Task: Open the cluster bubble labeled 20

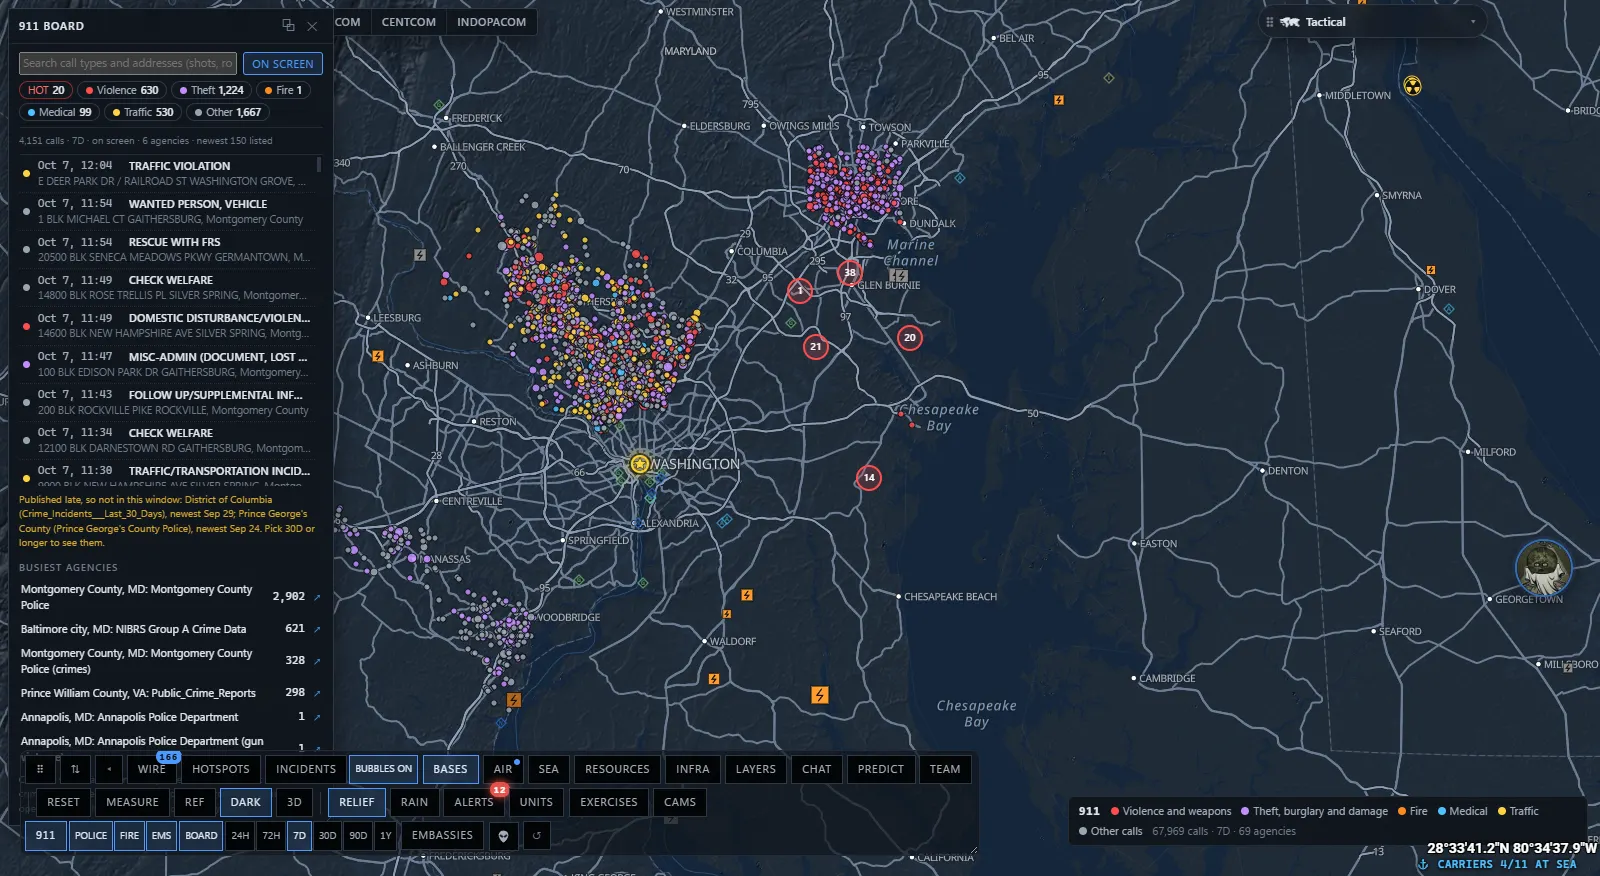Action: pos(910,338)
